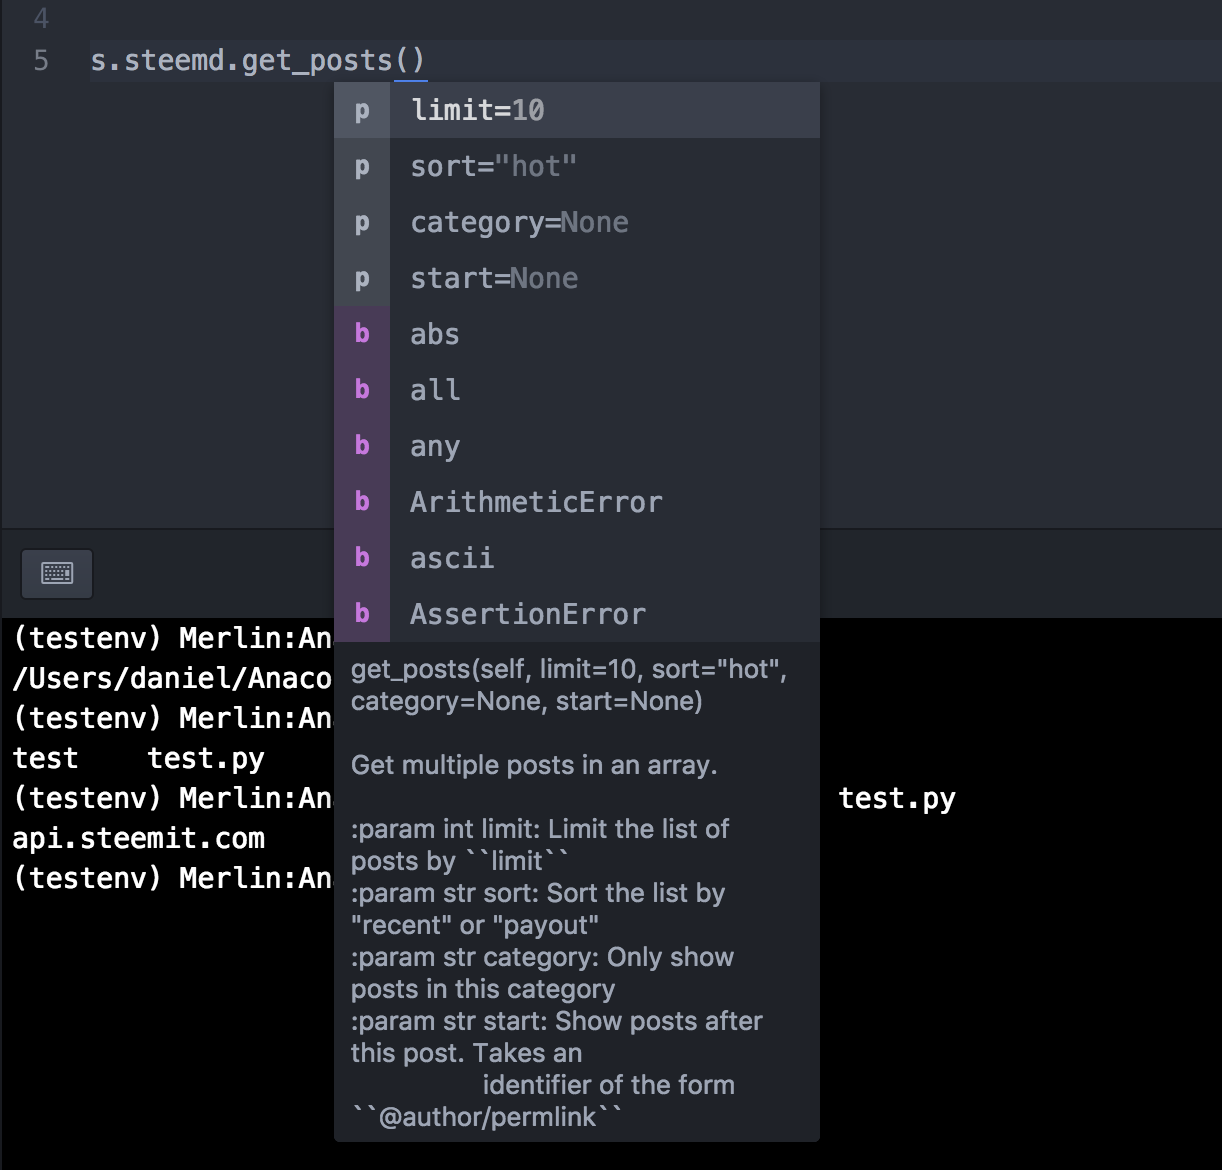Select the limit=10 parameter suggestion
This screenshot has width=1222, height=1170.
[x=577, y=110]
